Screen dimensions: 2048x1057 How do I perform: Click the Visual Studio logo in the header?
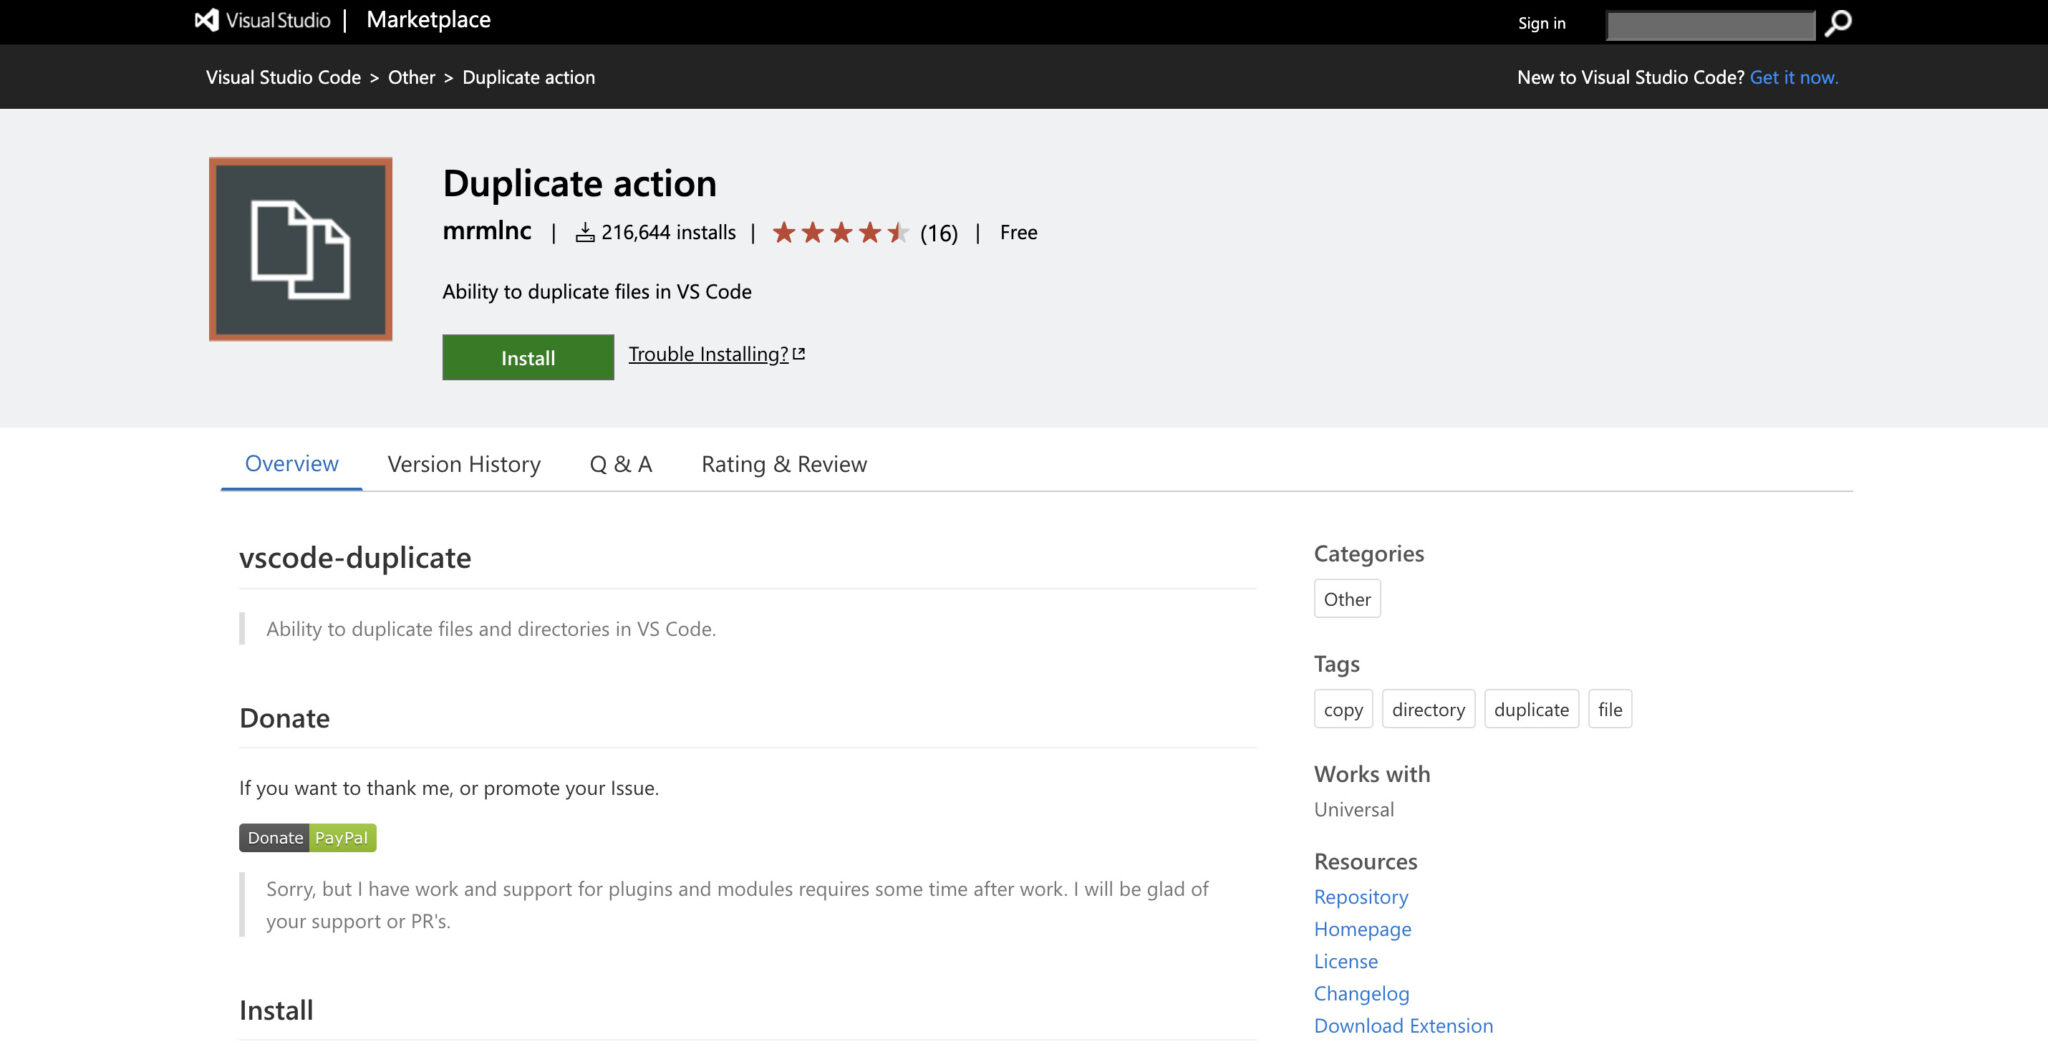point(205,19)
